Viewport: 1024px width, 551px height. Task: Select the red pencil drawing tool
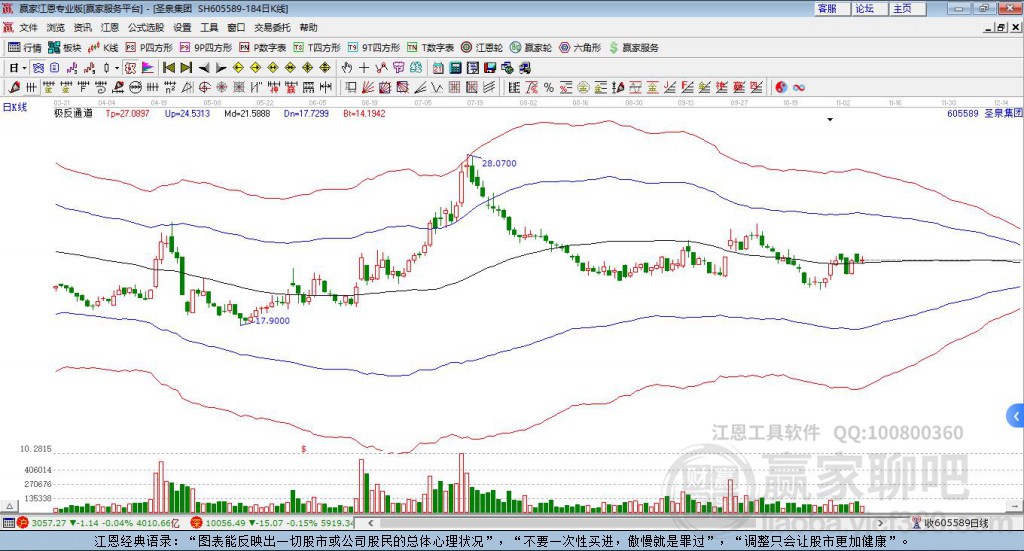[x=14, y=87]
